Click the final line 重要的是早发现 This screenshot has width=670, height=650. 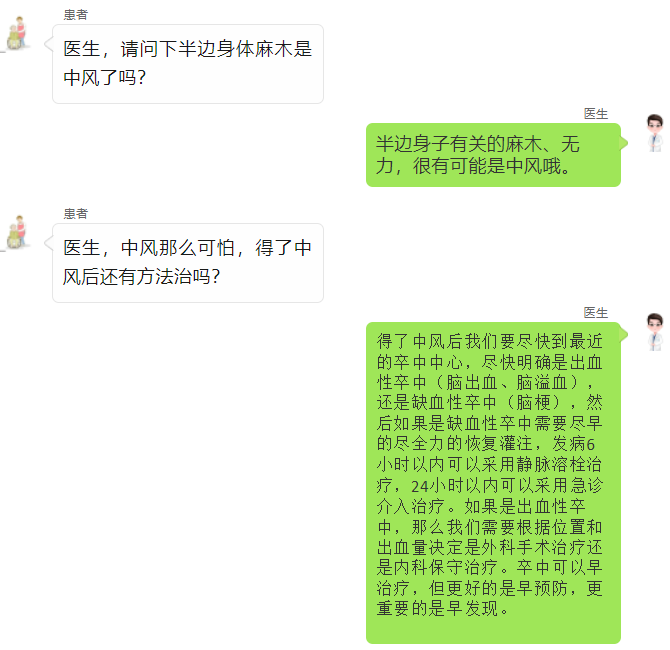coord(443,609)
